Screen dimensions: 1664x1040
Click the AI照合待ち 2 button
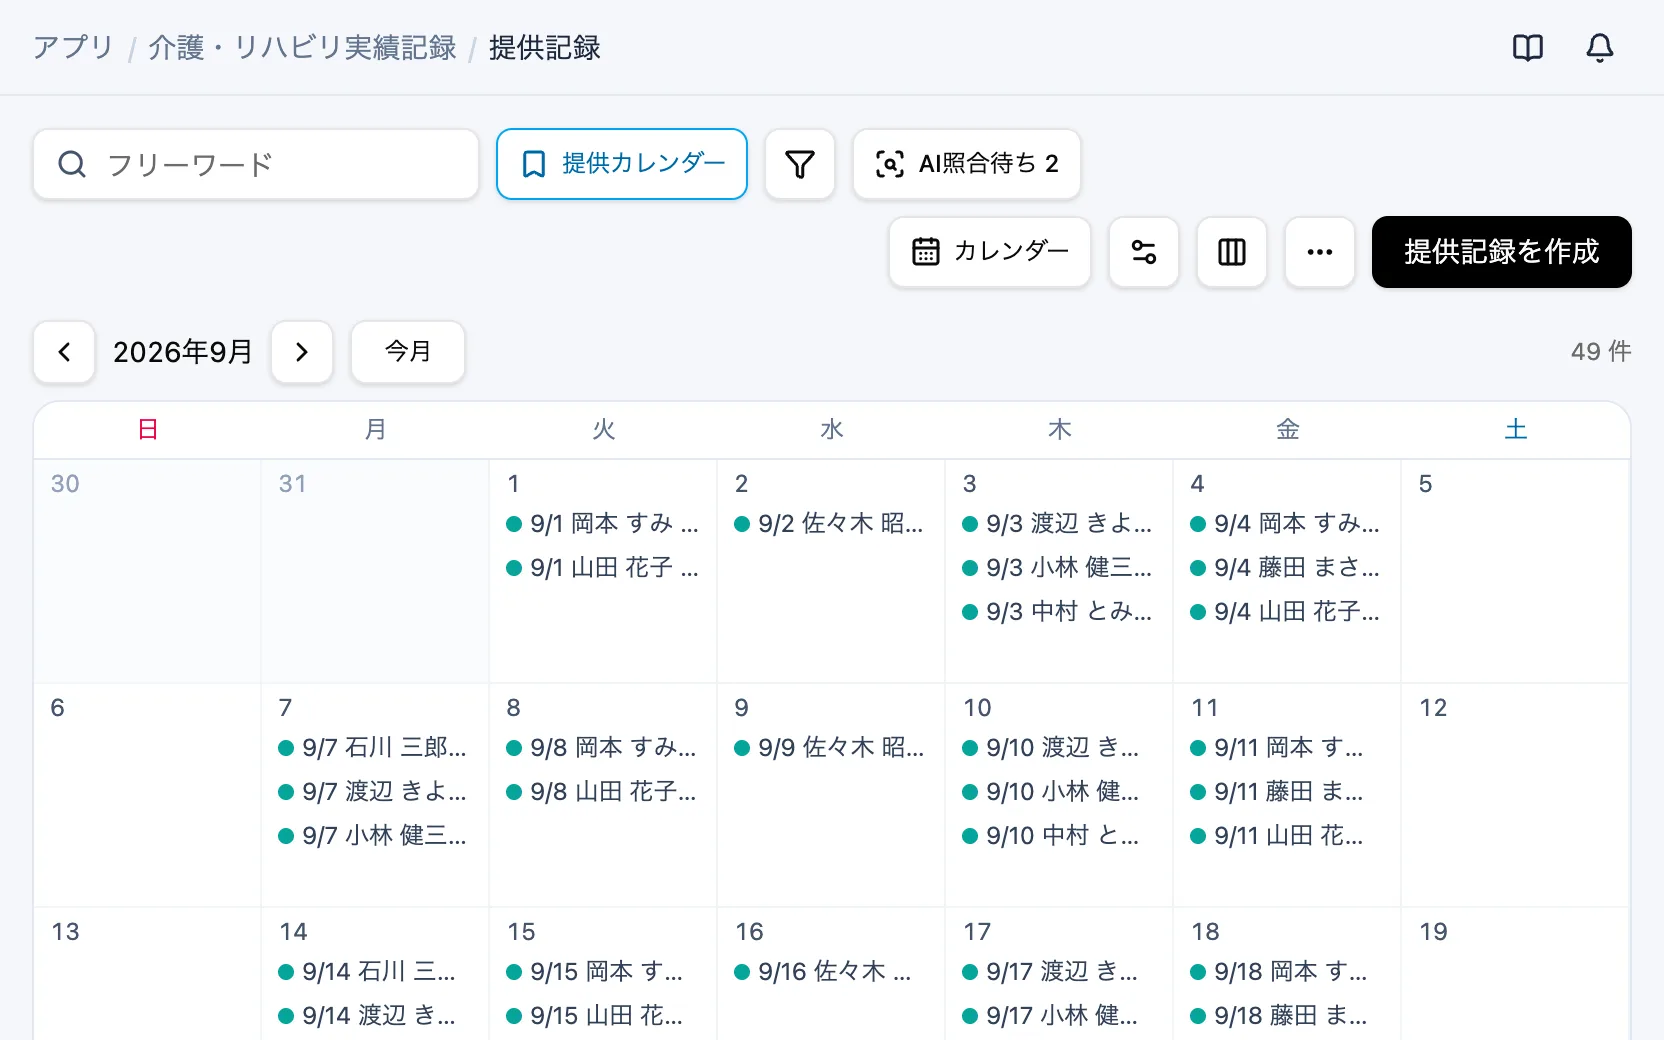[967, 164]
